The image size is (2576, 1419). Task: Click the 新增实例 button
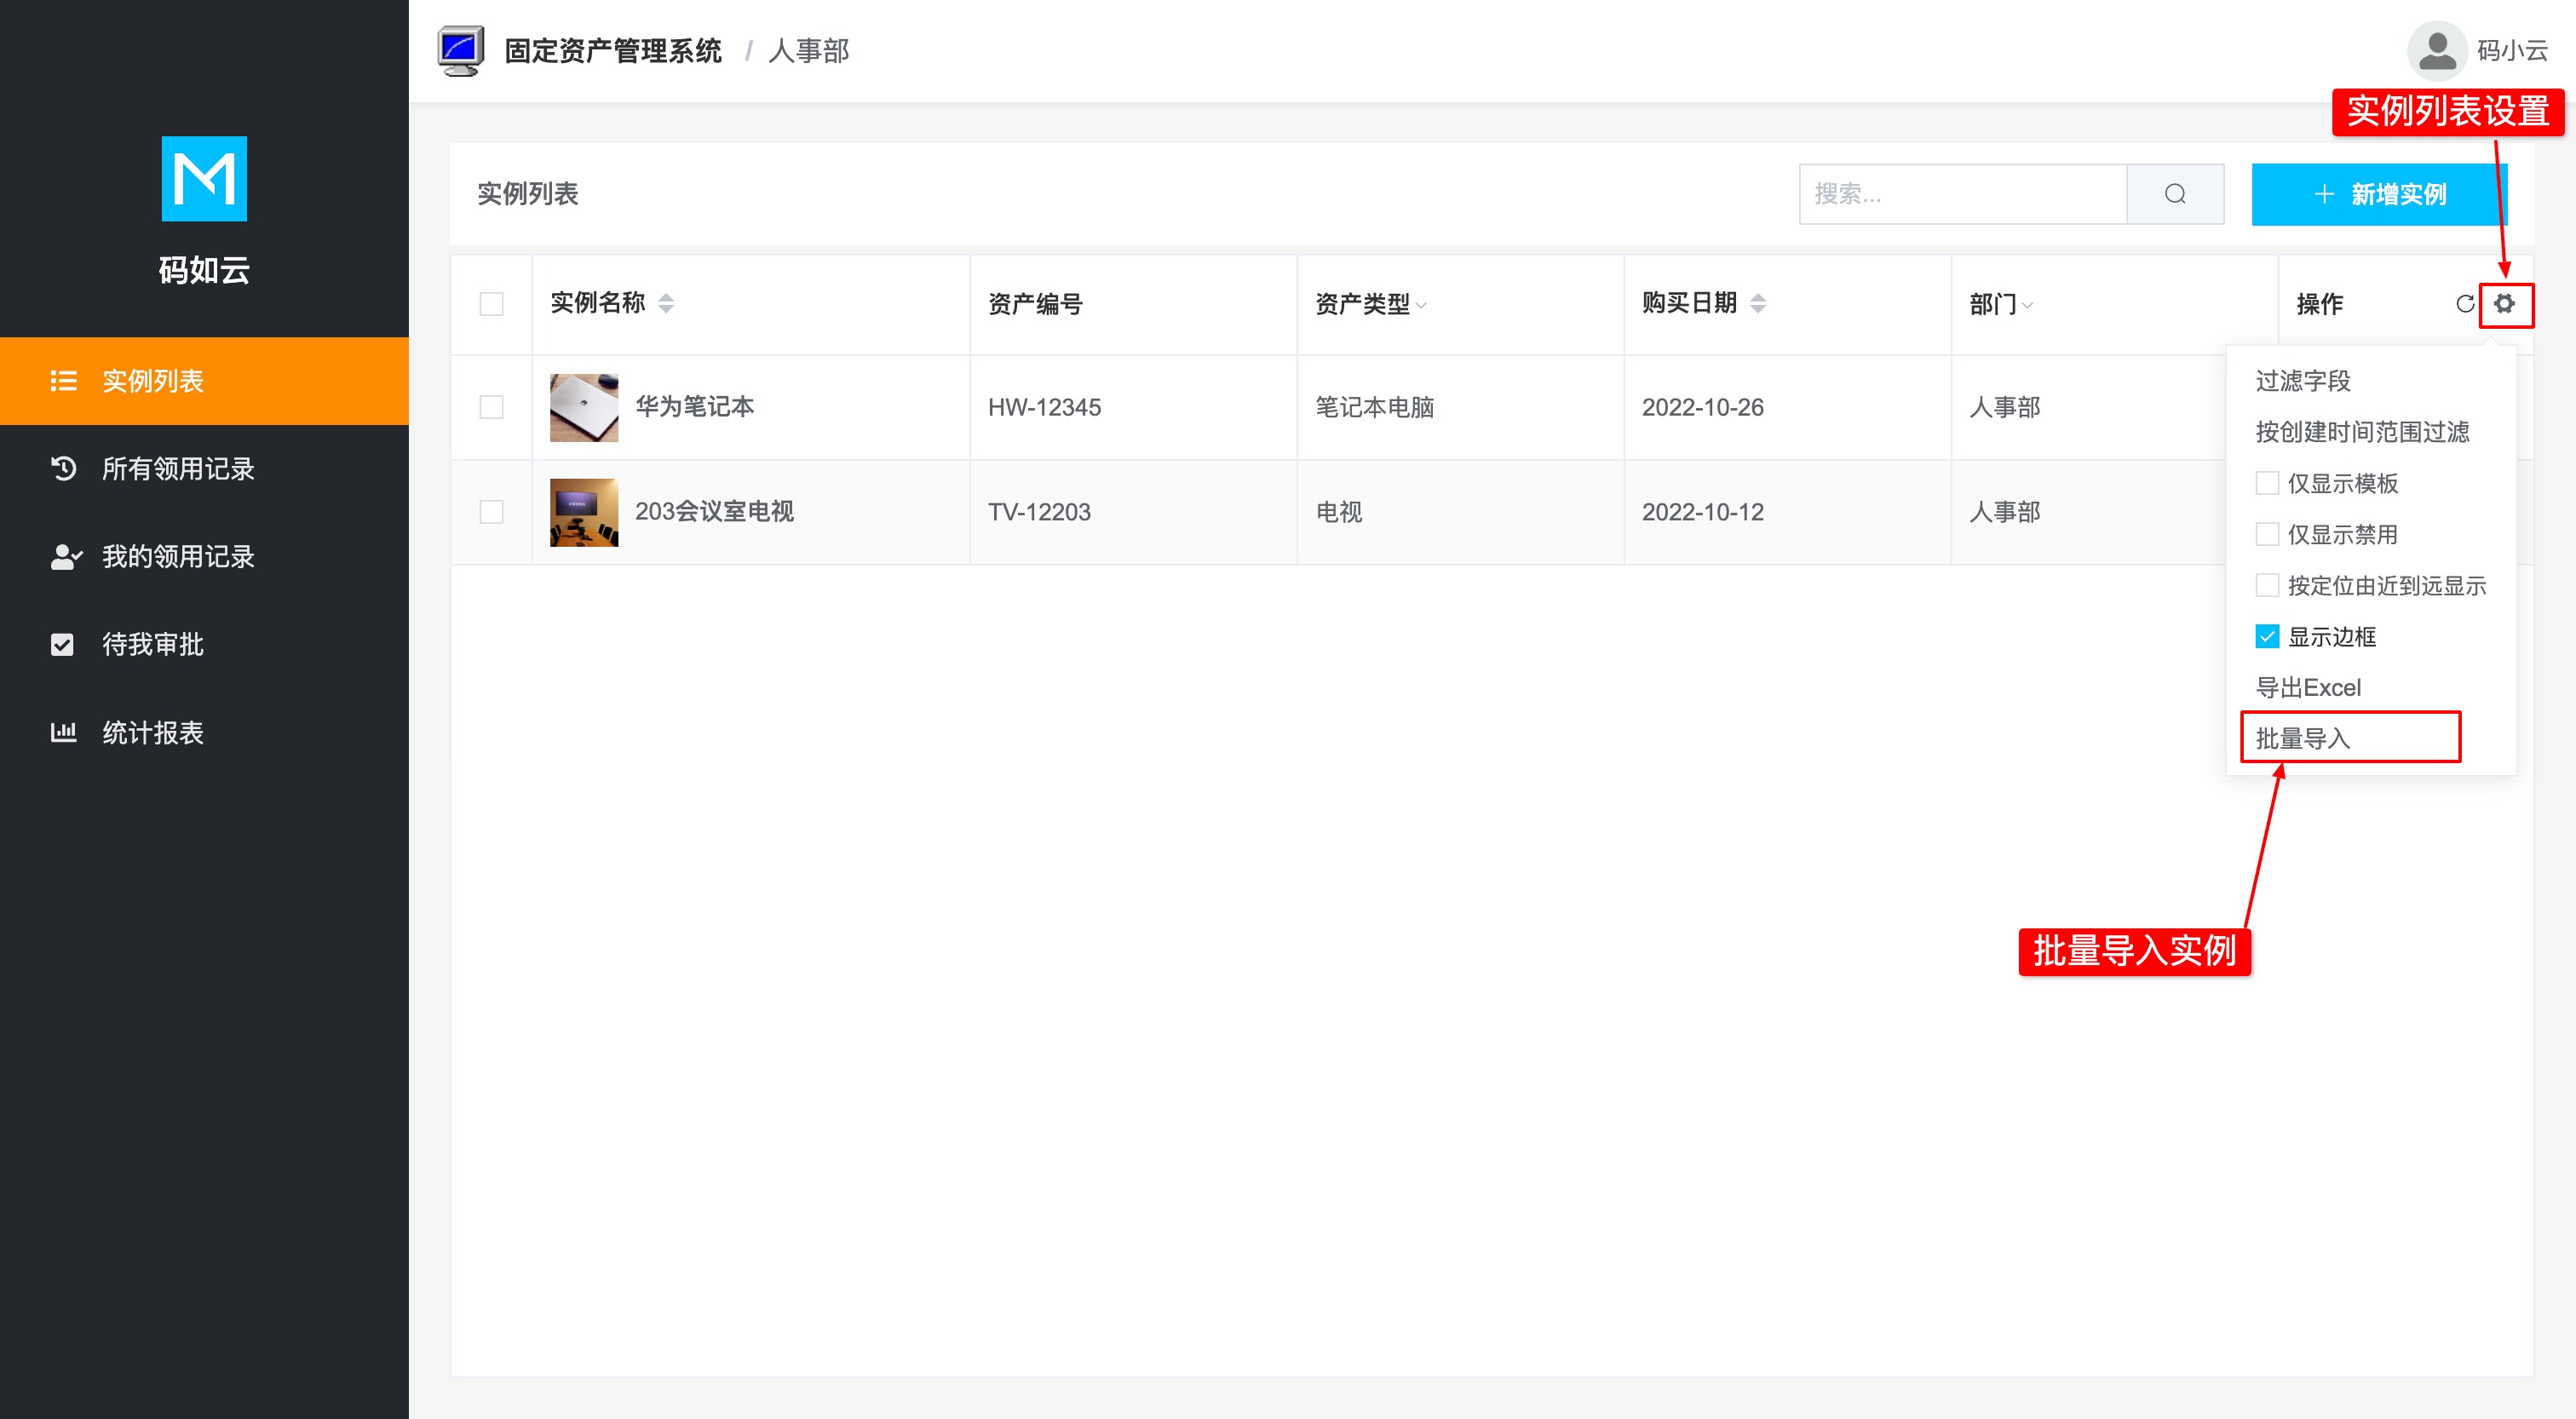(x=2379, y=194)
